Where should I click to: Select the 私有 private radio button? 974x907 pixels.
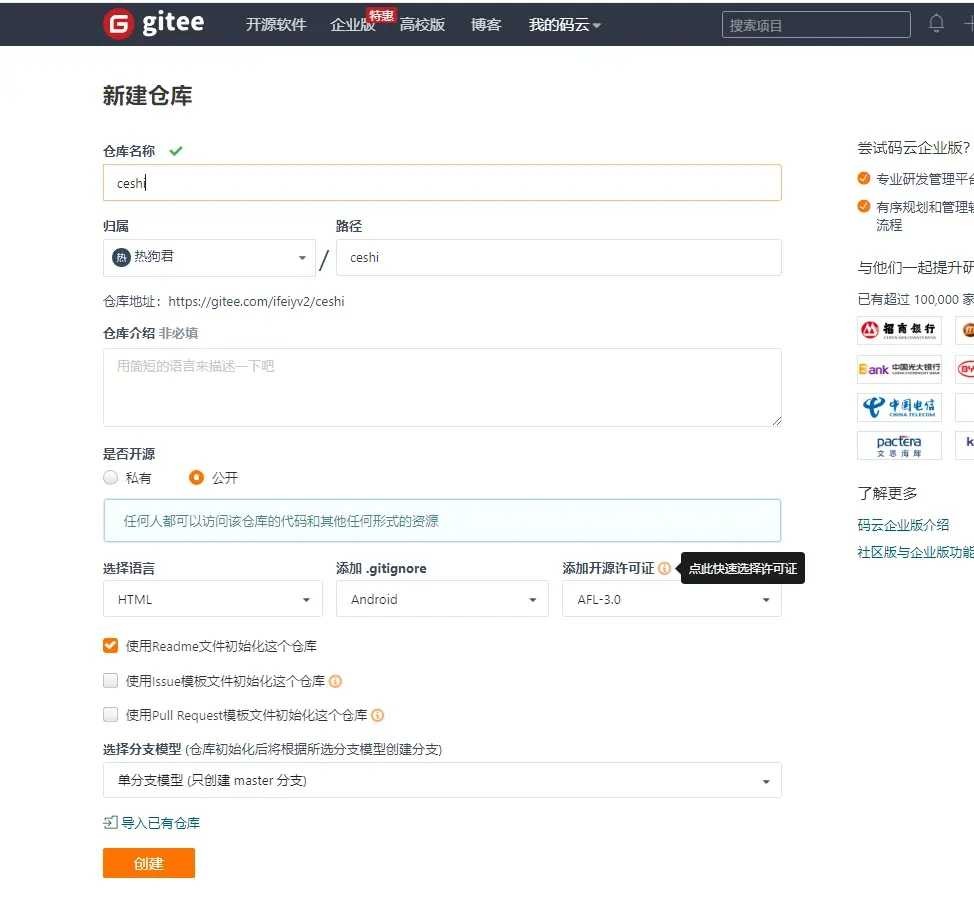(x=111, y=478)
